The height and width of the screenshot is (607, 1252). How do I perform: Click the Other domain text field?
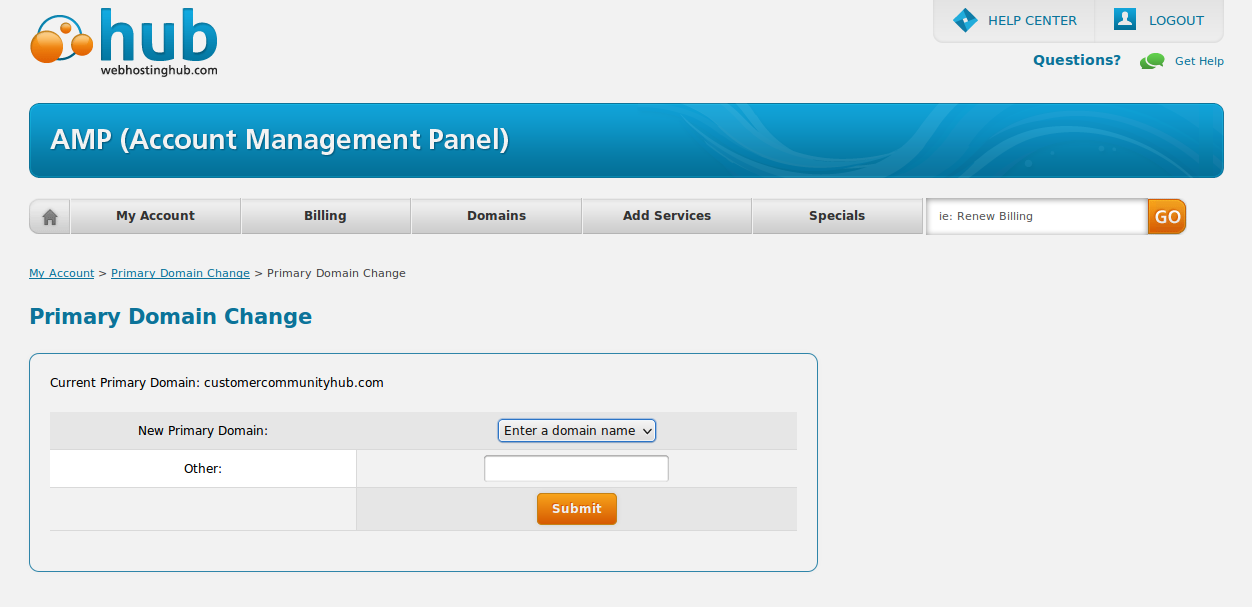click(576, 468)
